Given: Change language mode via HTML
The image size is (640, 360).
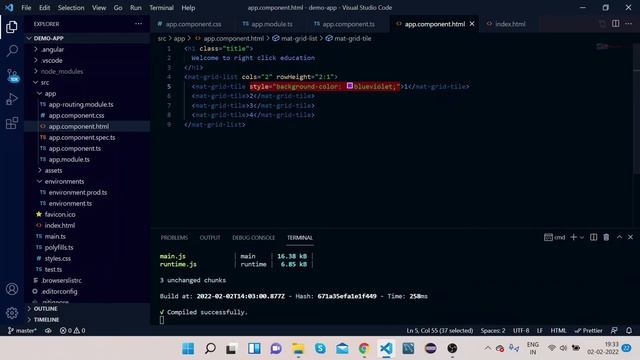Looking at the screenshot, I should tap(558, 331).
